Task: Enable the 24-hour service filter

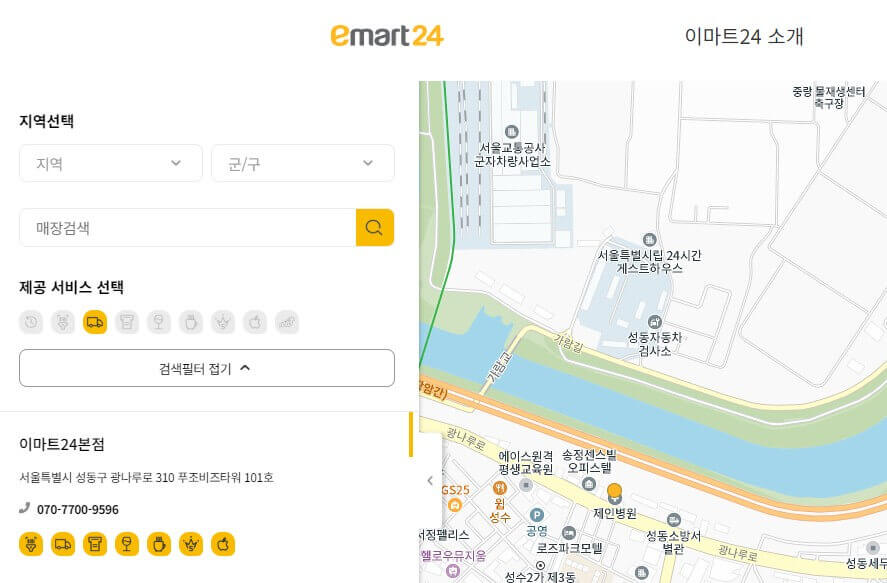Action: (30, 322)
